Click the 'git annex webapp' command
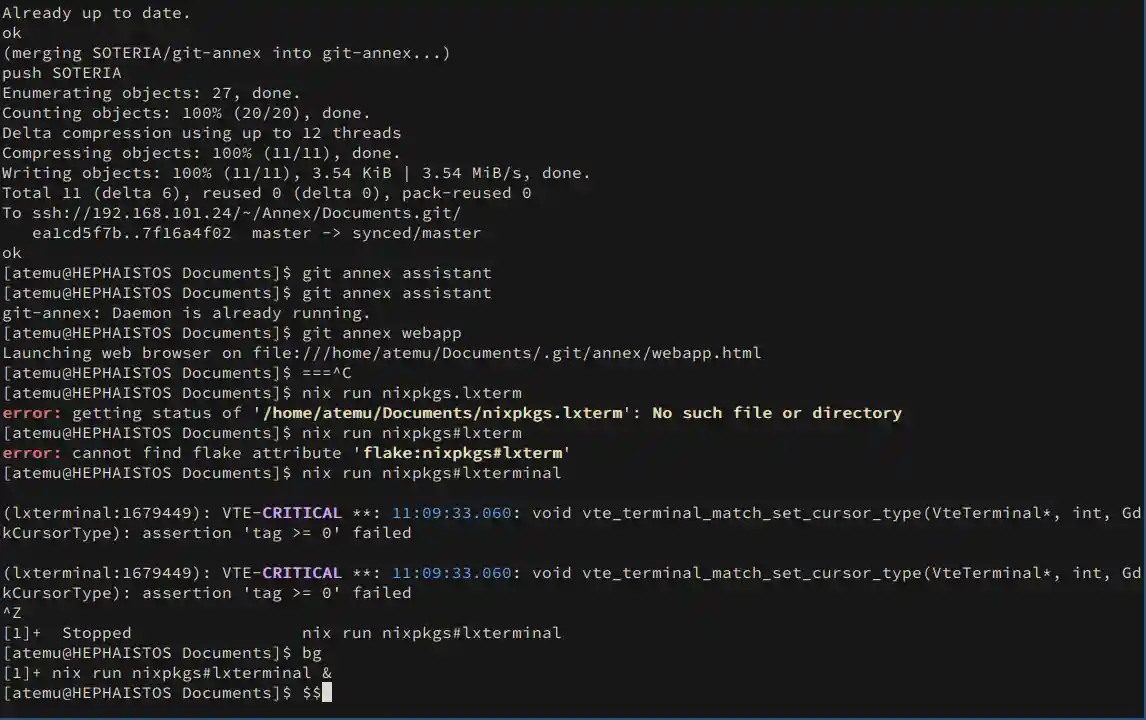The height and width of the screenshot is (720, 1146). pos(382,333)
